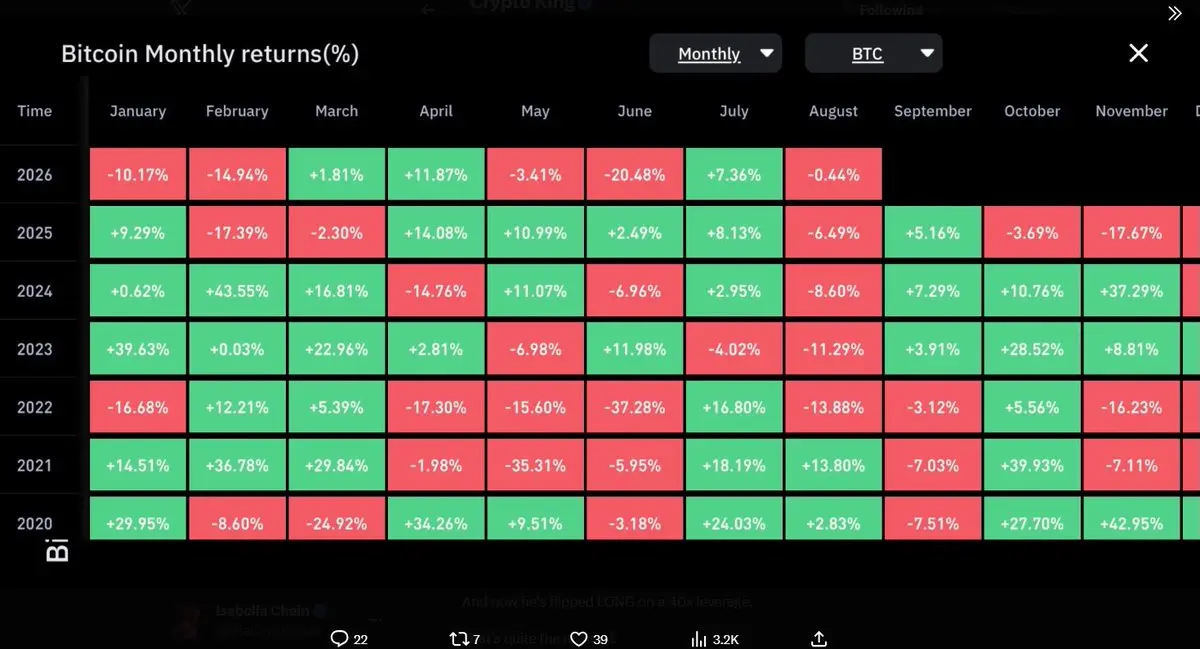The width and height of the screenshot is (1200, 649).
Task: Click the double-chevron expand icon
Action: click(x=1175, y=13)
